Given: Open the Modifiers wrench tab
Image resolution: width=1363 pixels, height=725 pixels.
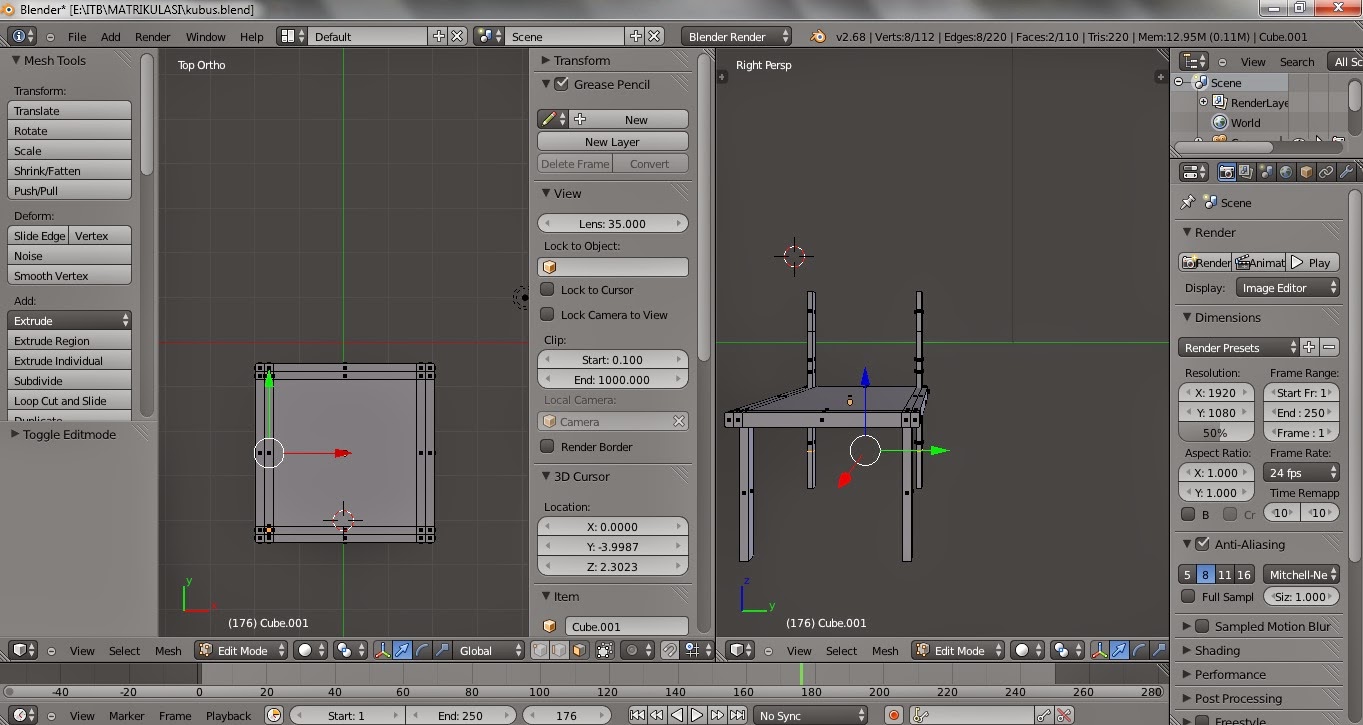Looking at the screenshot, I should 1345,172.
